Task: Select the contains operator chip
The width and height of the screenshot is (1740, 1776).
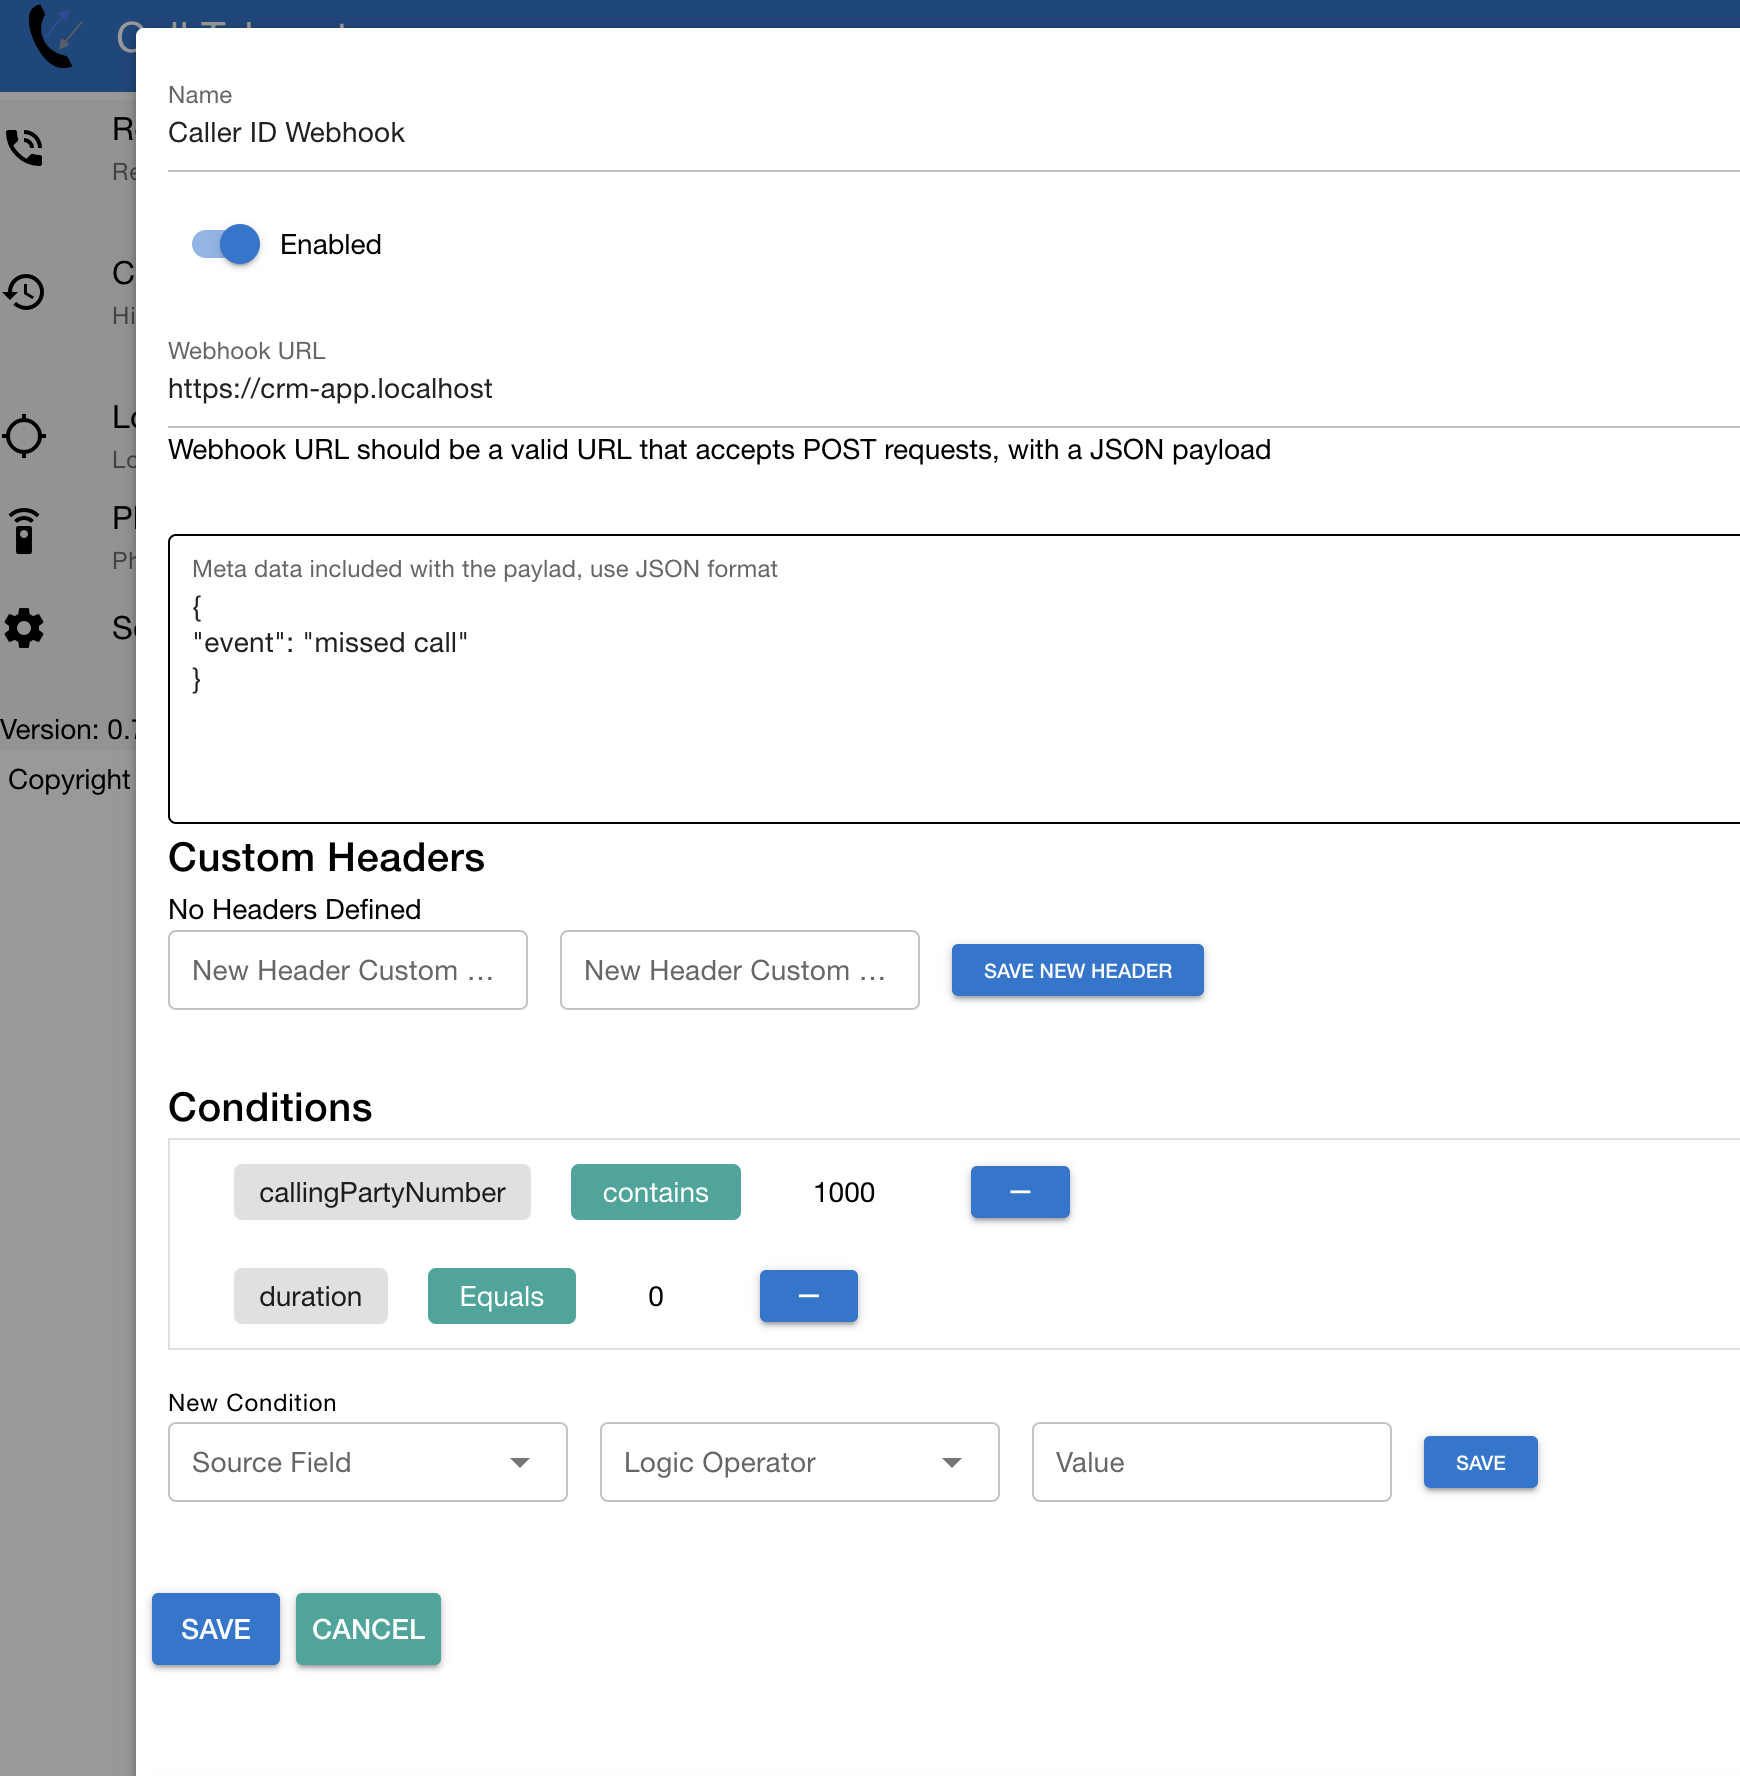Action: (655, 1192)
